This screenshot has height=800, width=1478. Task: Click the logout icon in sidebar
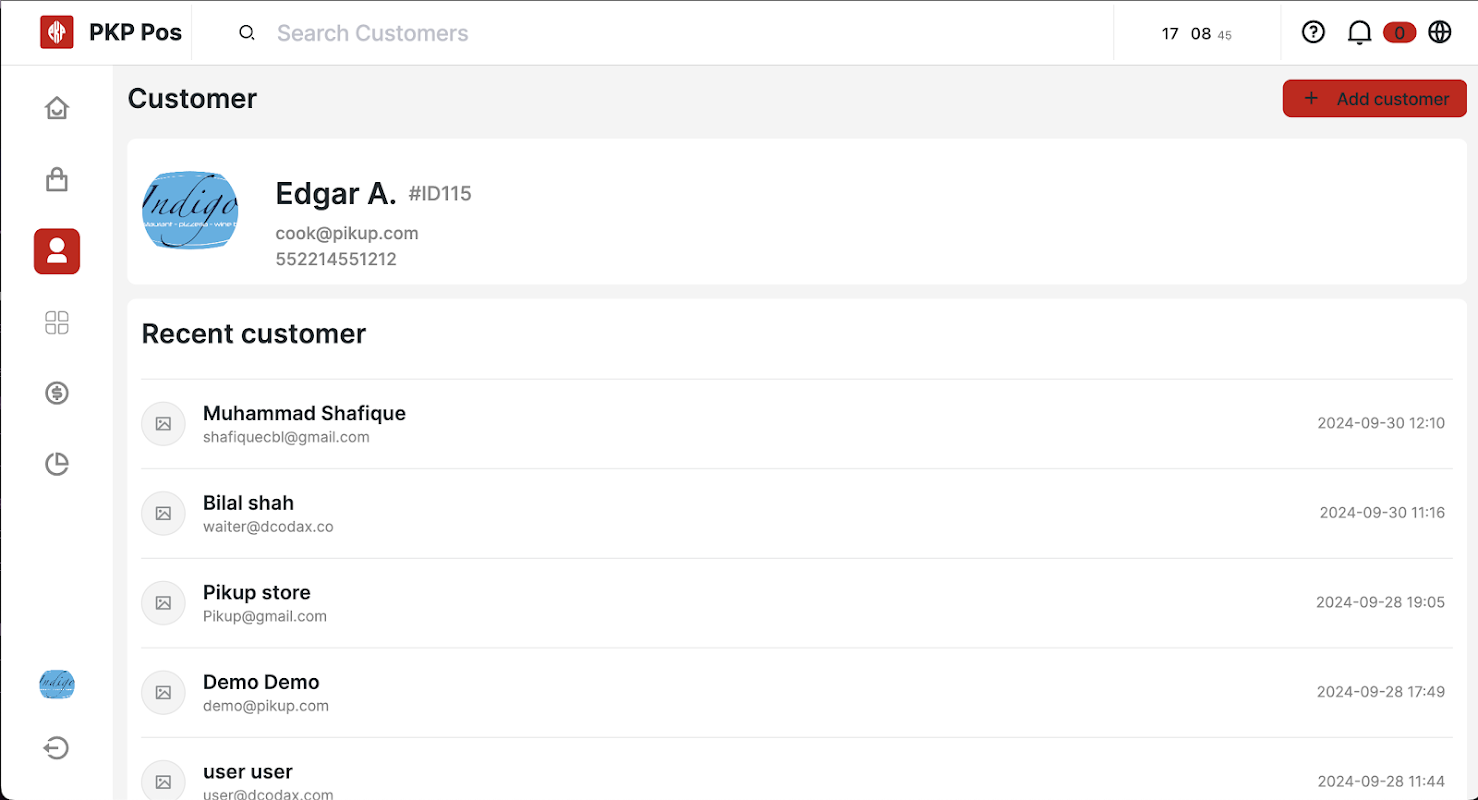[57, 748]
